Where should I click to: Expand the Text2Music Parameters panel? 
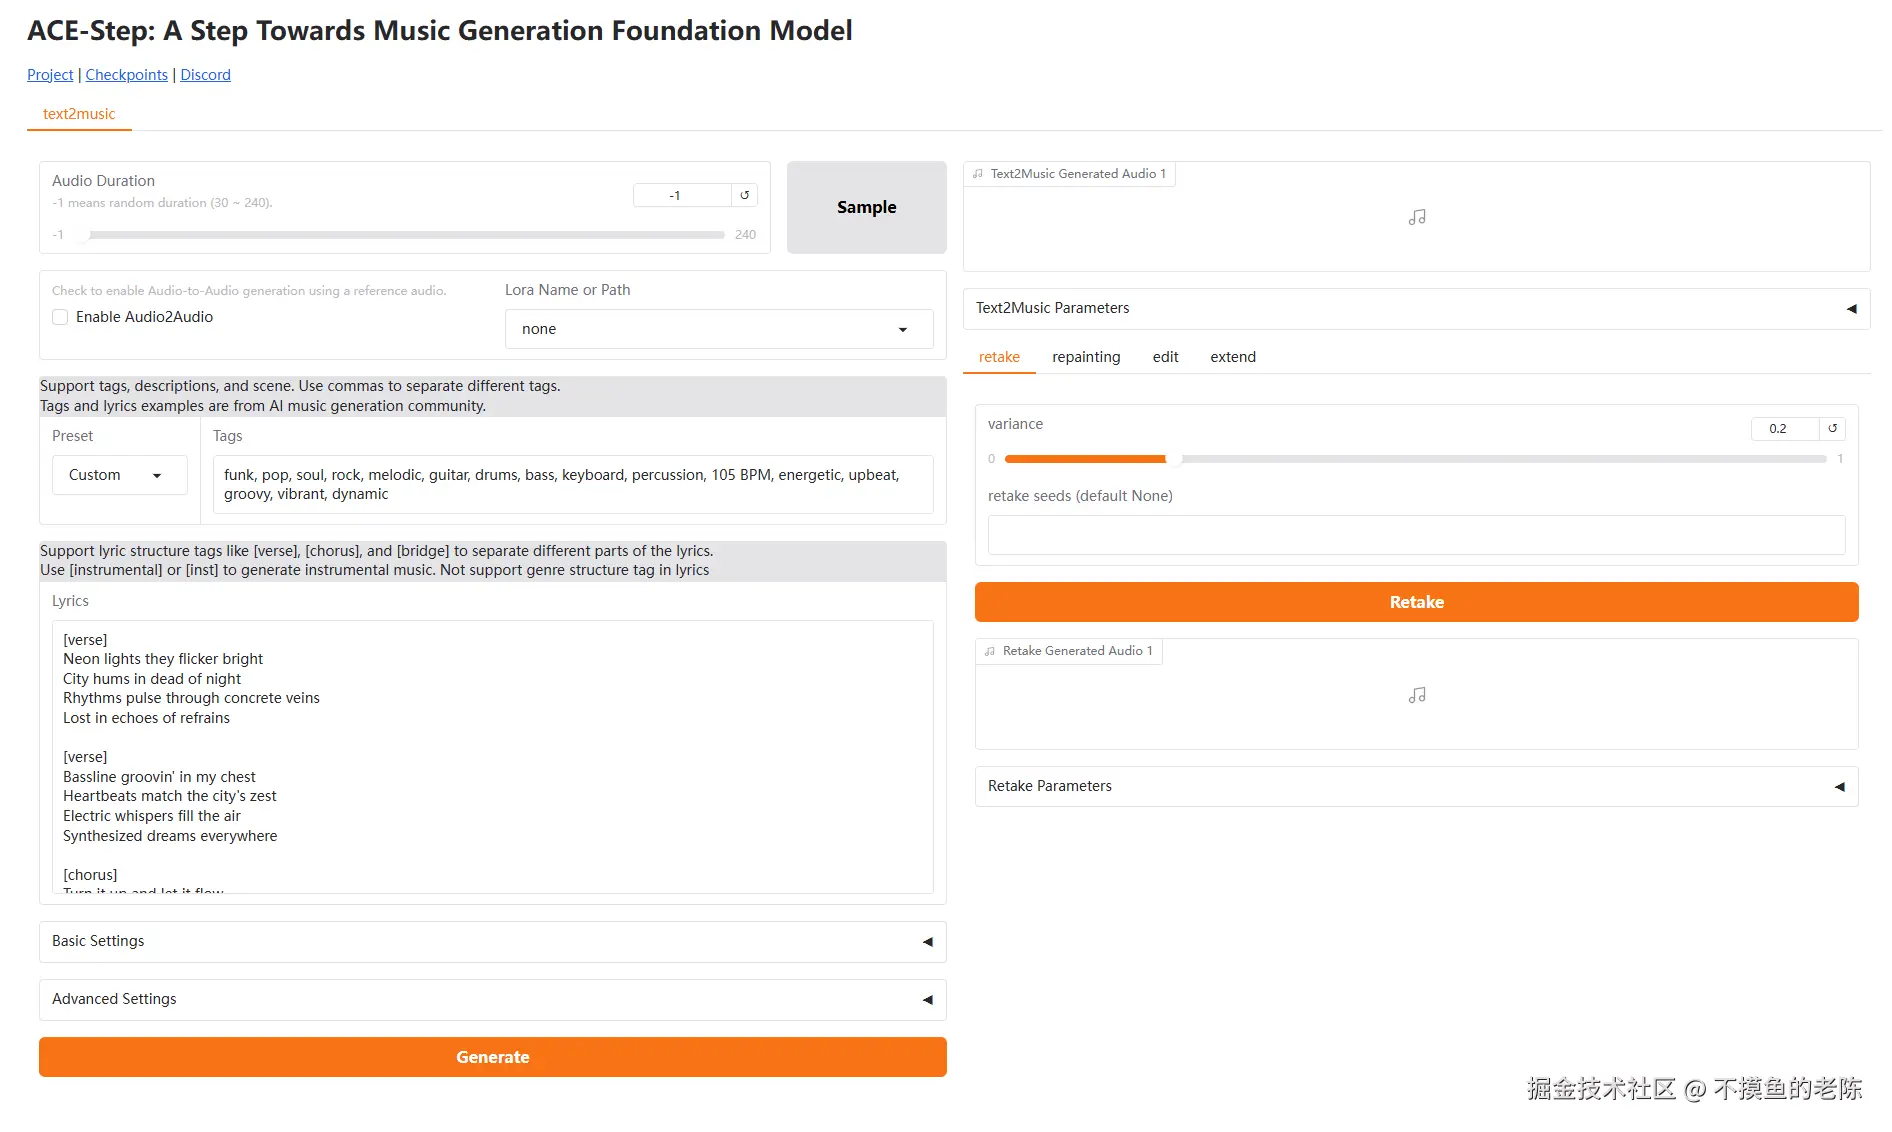pyautogui.click(x=1416, y=308)
